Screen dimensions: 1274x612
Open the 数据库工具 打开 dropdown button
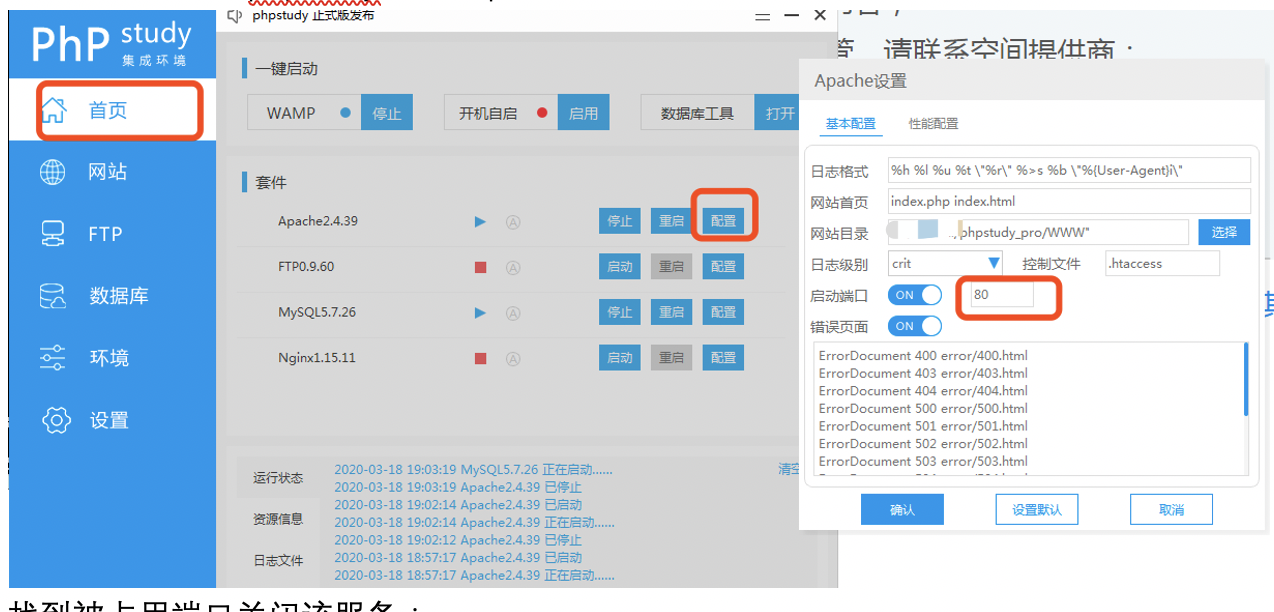pos(780,113)
